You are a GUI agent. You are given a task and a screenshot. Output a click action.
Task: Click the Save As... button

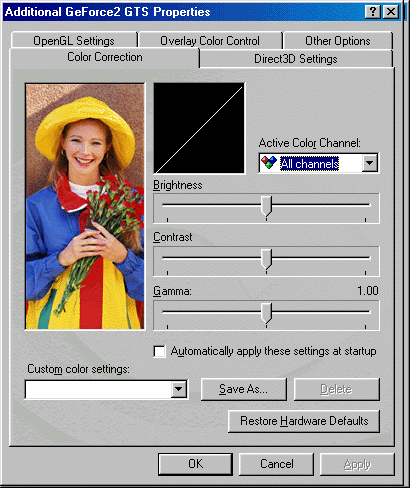243,389
